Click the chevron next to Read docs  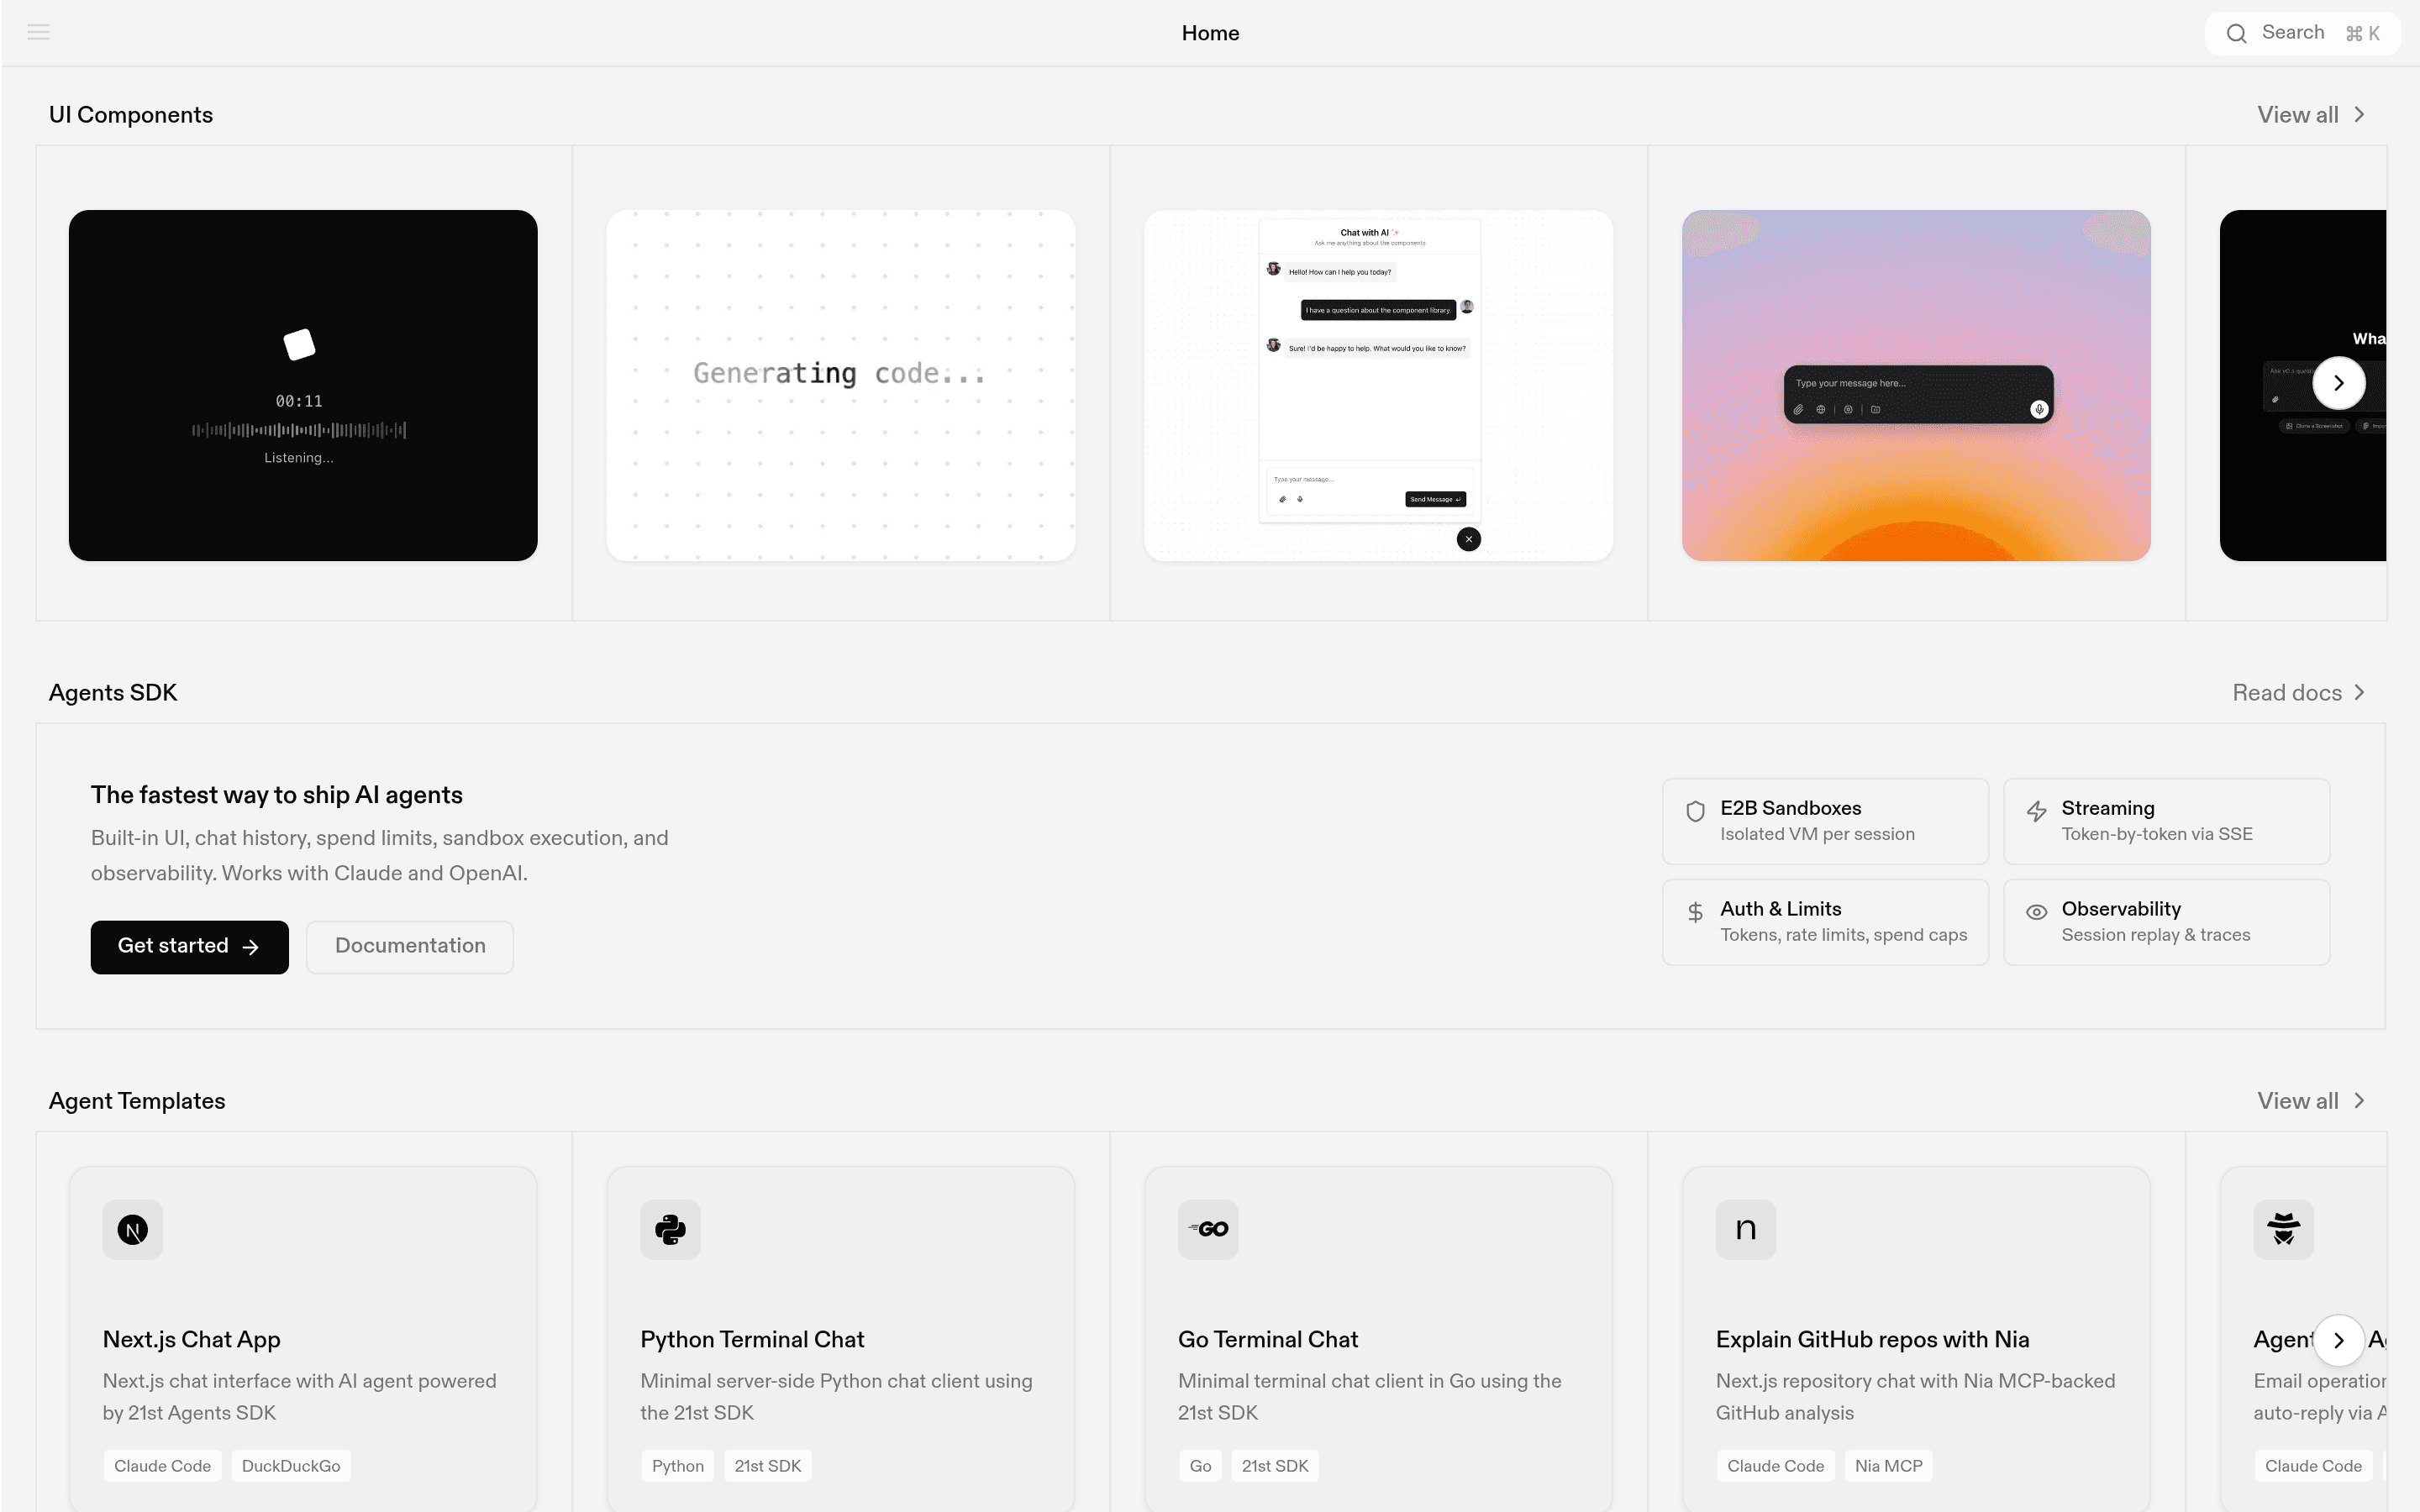point(2360,692)
